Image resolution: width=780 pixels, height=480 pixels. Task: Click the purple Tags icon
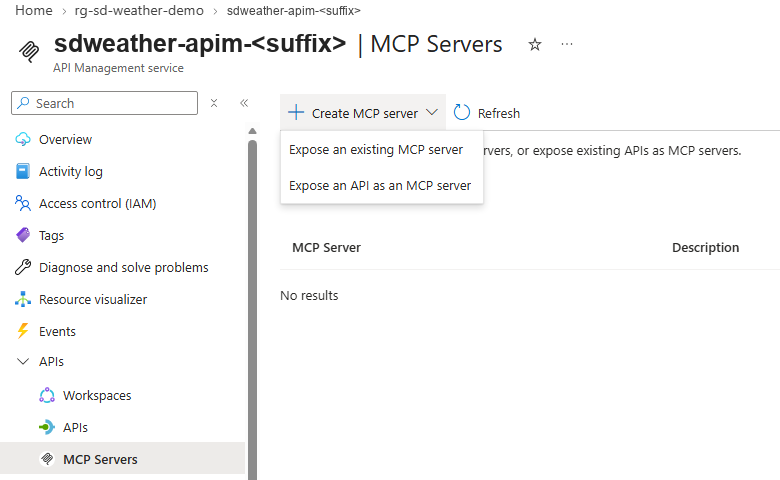pos(23,235)
